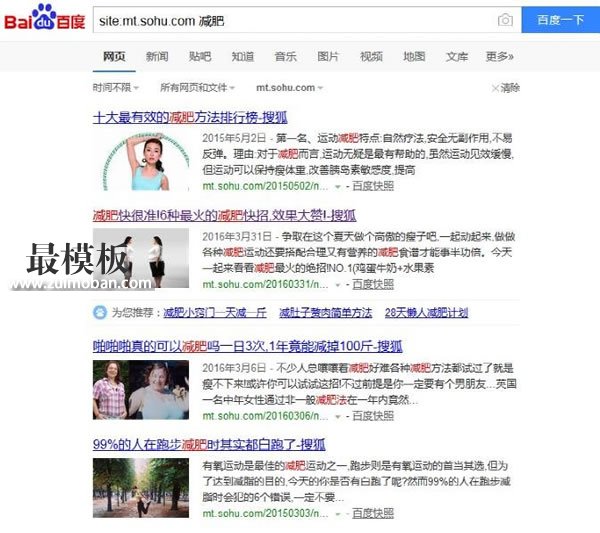This screenshot has height=533, width=600.
Task: Click the date text 2016年3月6日
Action: [x=234, y=368]
